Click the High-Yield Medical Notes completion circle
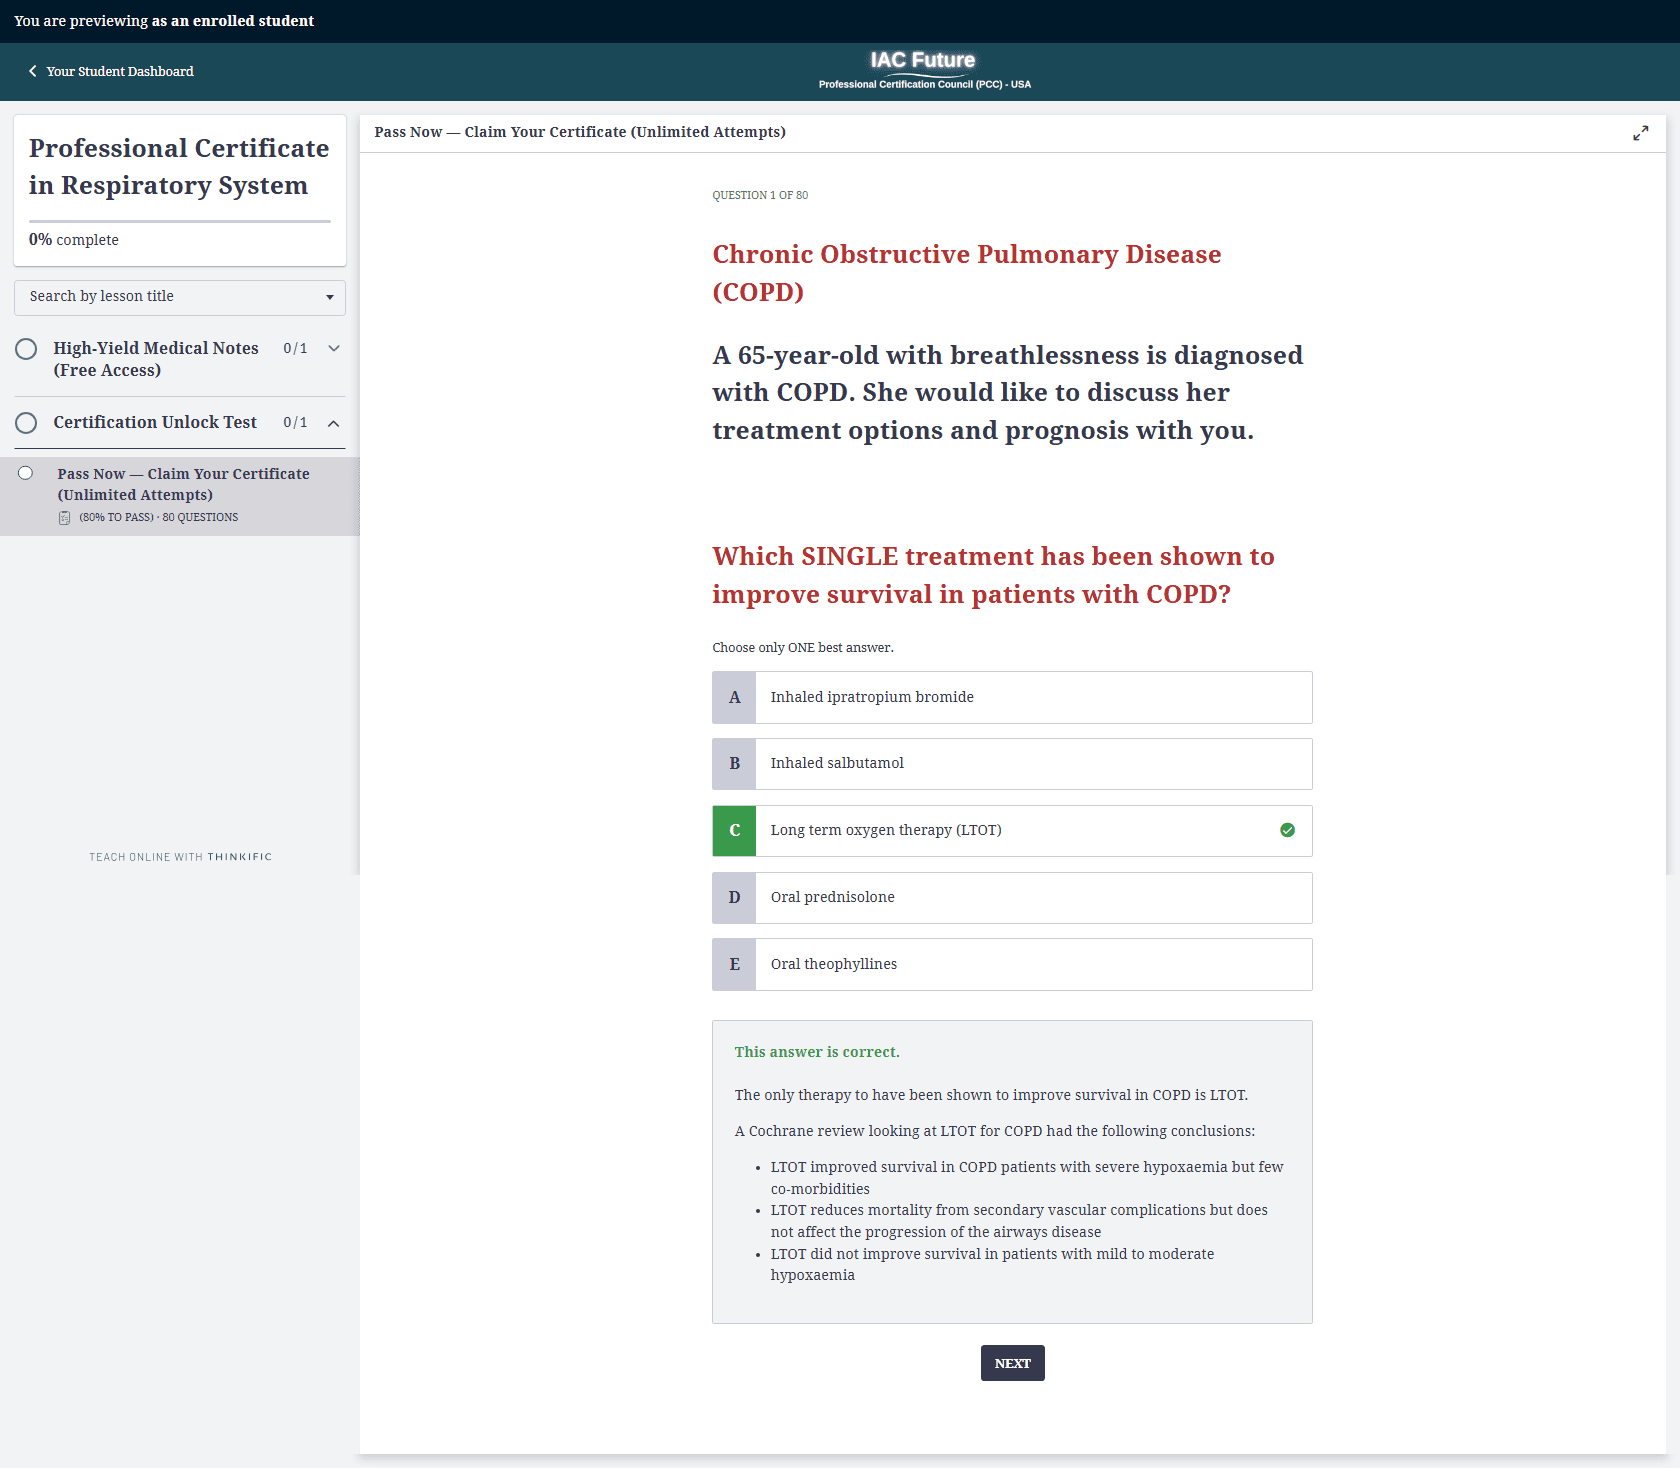1680x1468 pixels. click(x=27, y=349)
